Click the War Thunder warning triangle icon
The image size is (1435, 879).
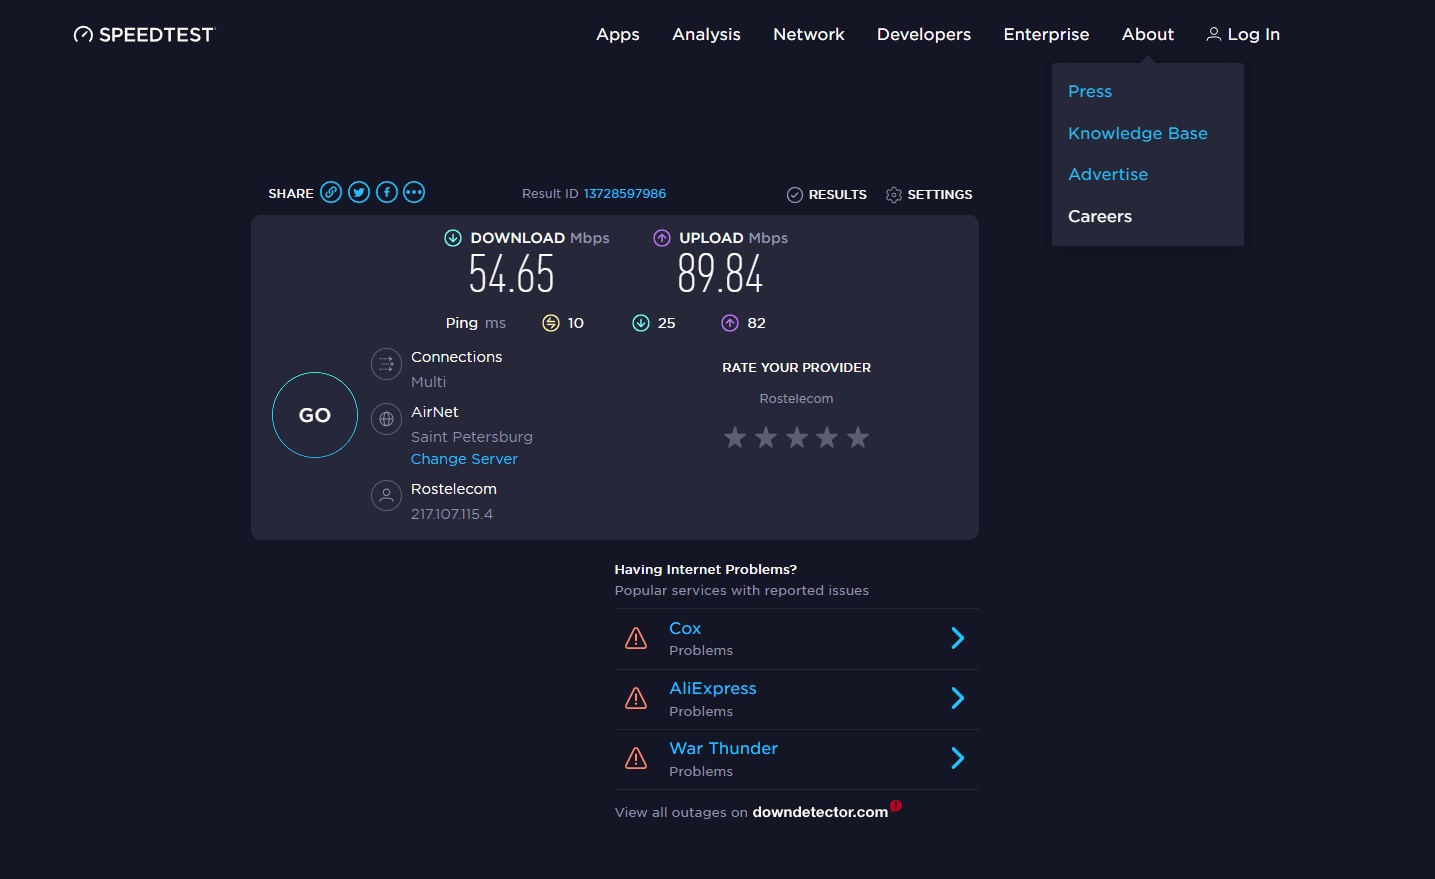(x=636, y=758)
